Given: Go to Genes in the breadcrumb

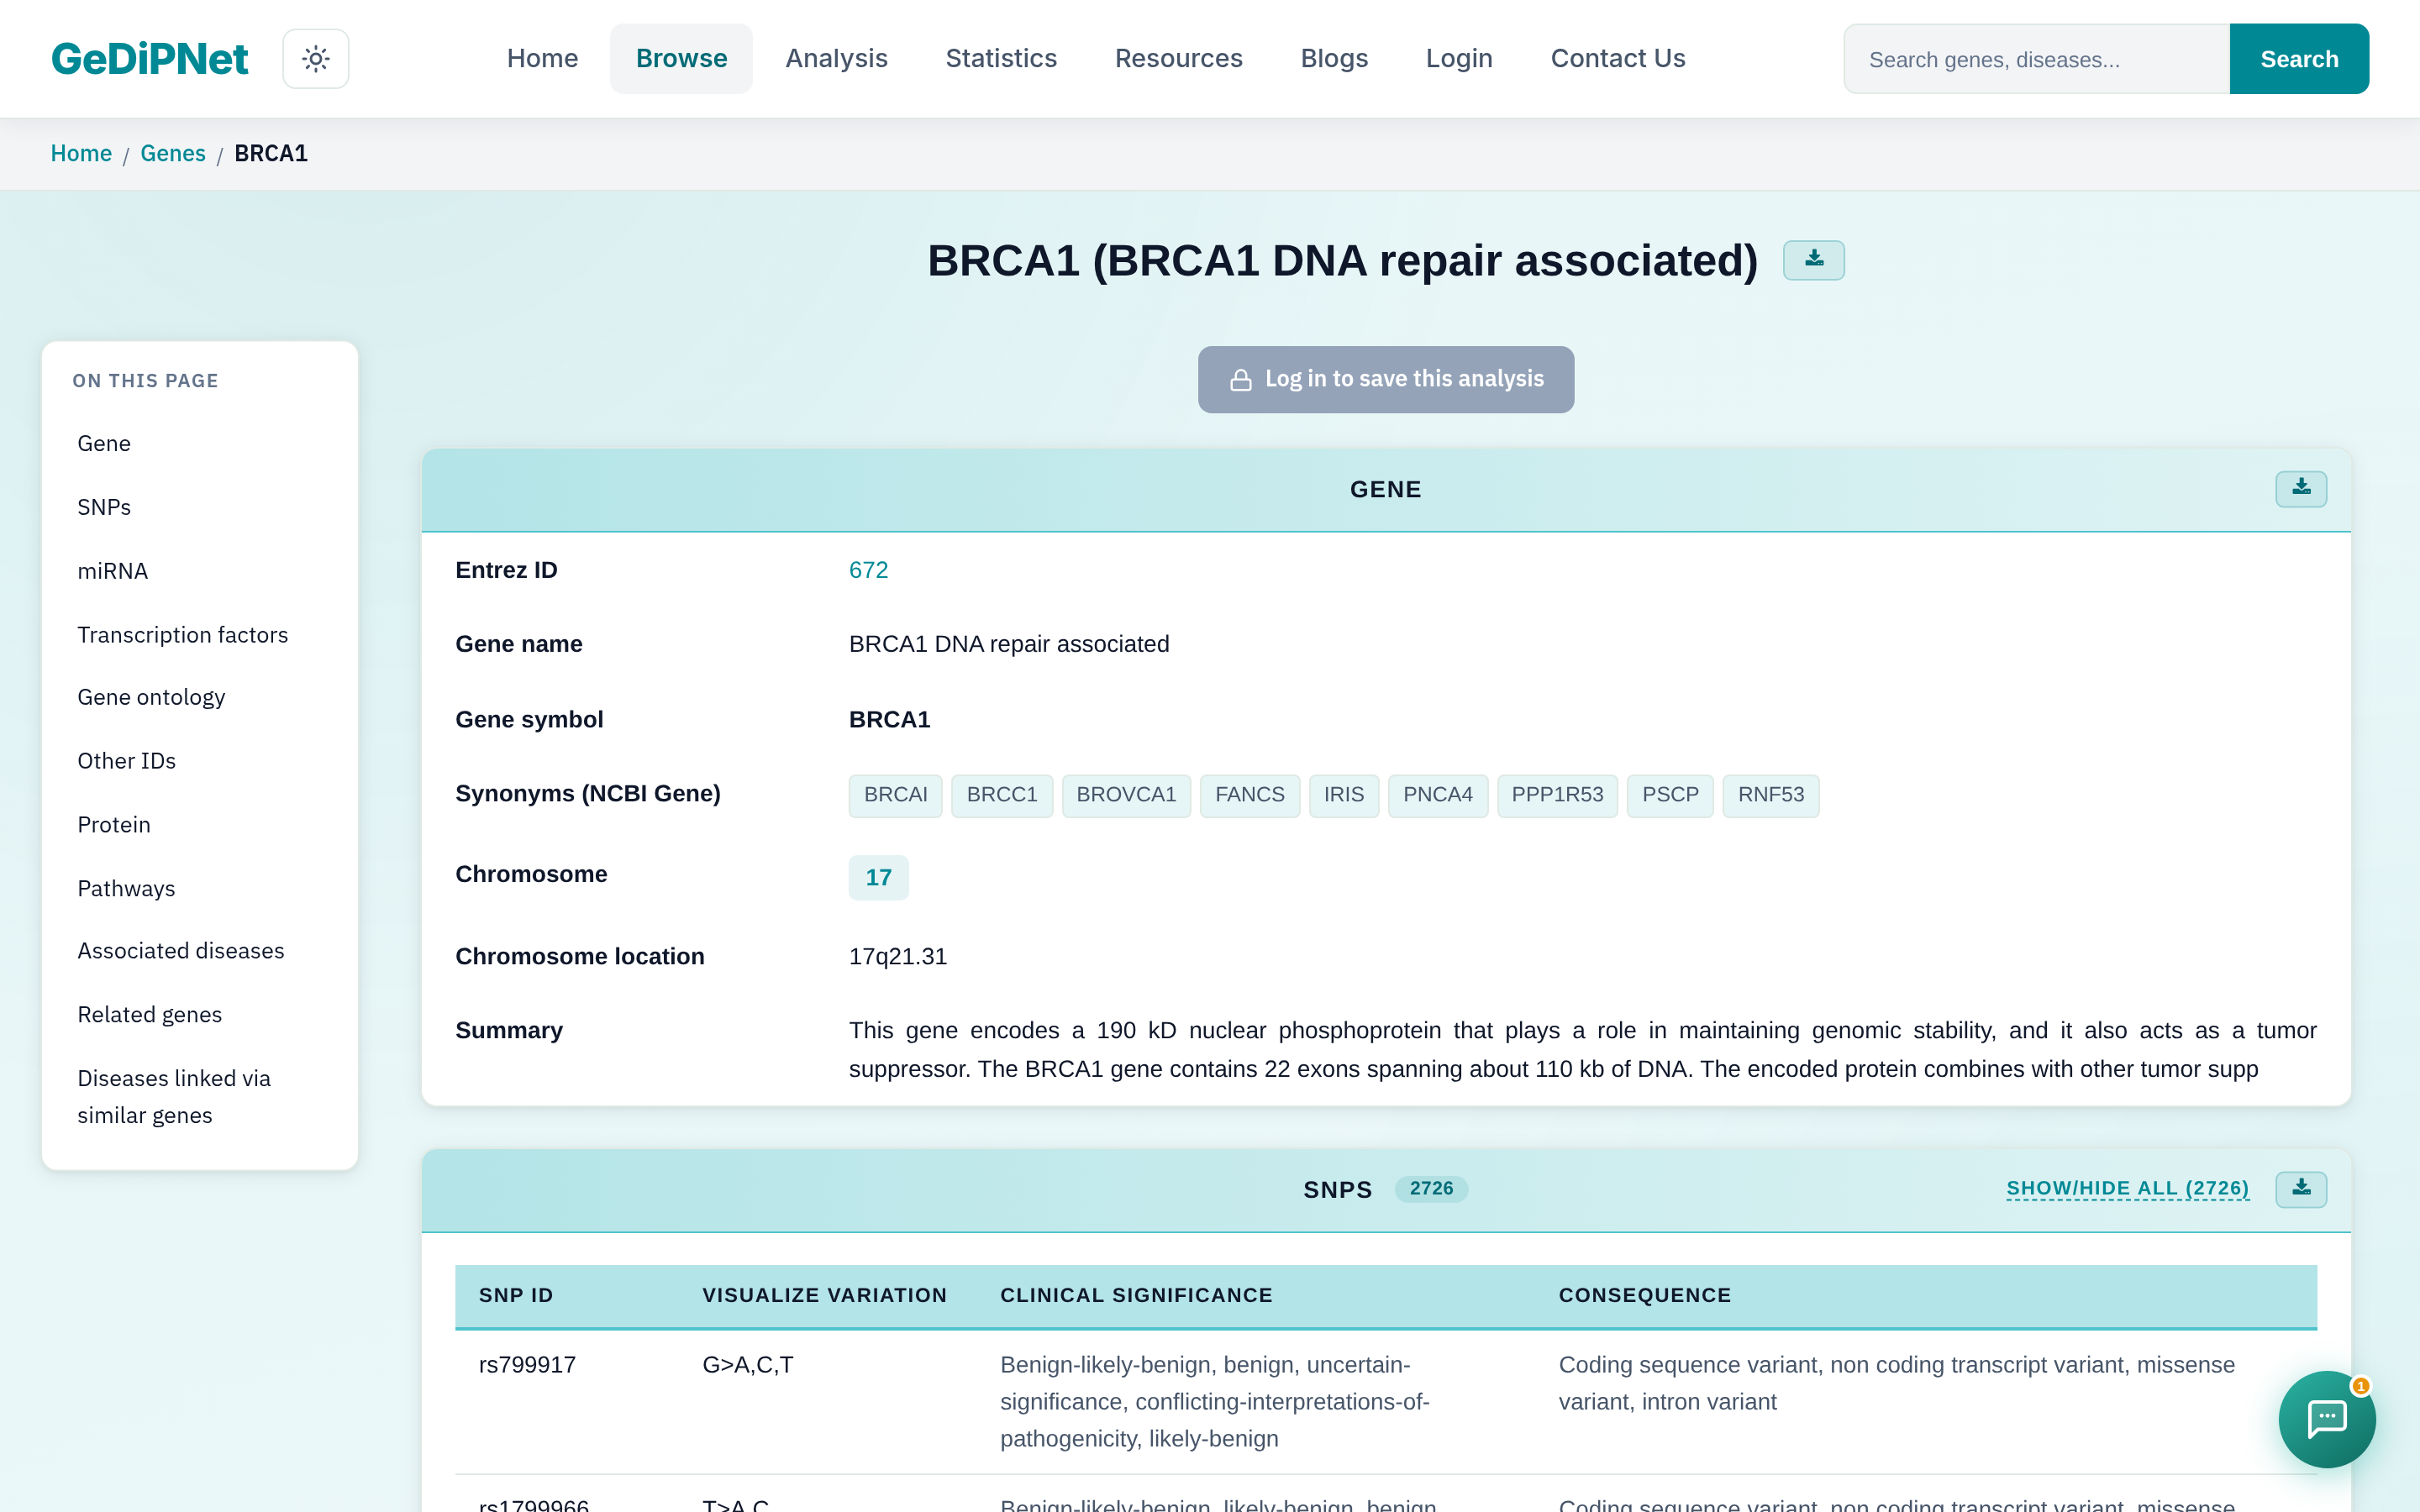Looking at the screenshot, I should 173,154.
